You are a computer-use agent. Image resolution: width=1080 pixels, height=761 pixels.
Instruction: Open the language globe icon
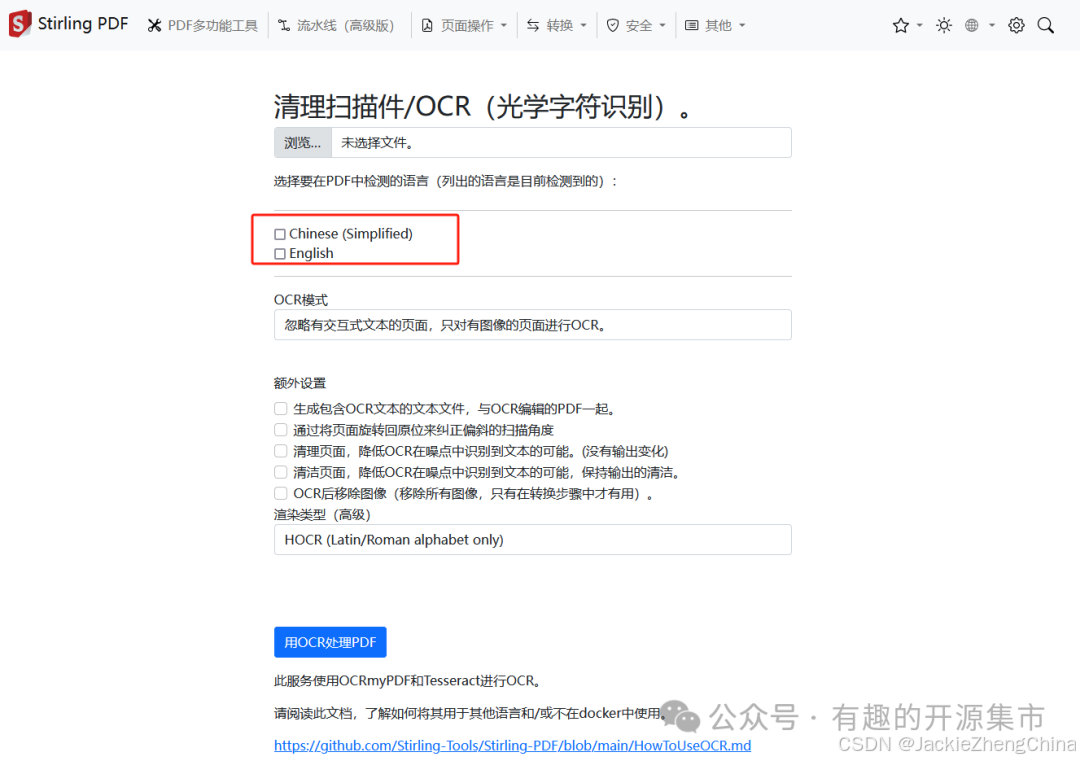pos(972,25)
